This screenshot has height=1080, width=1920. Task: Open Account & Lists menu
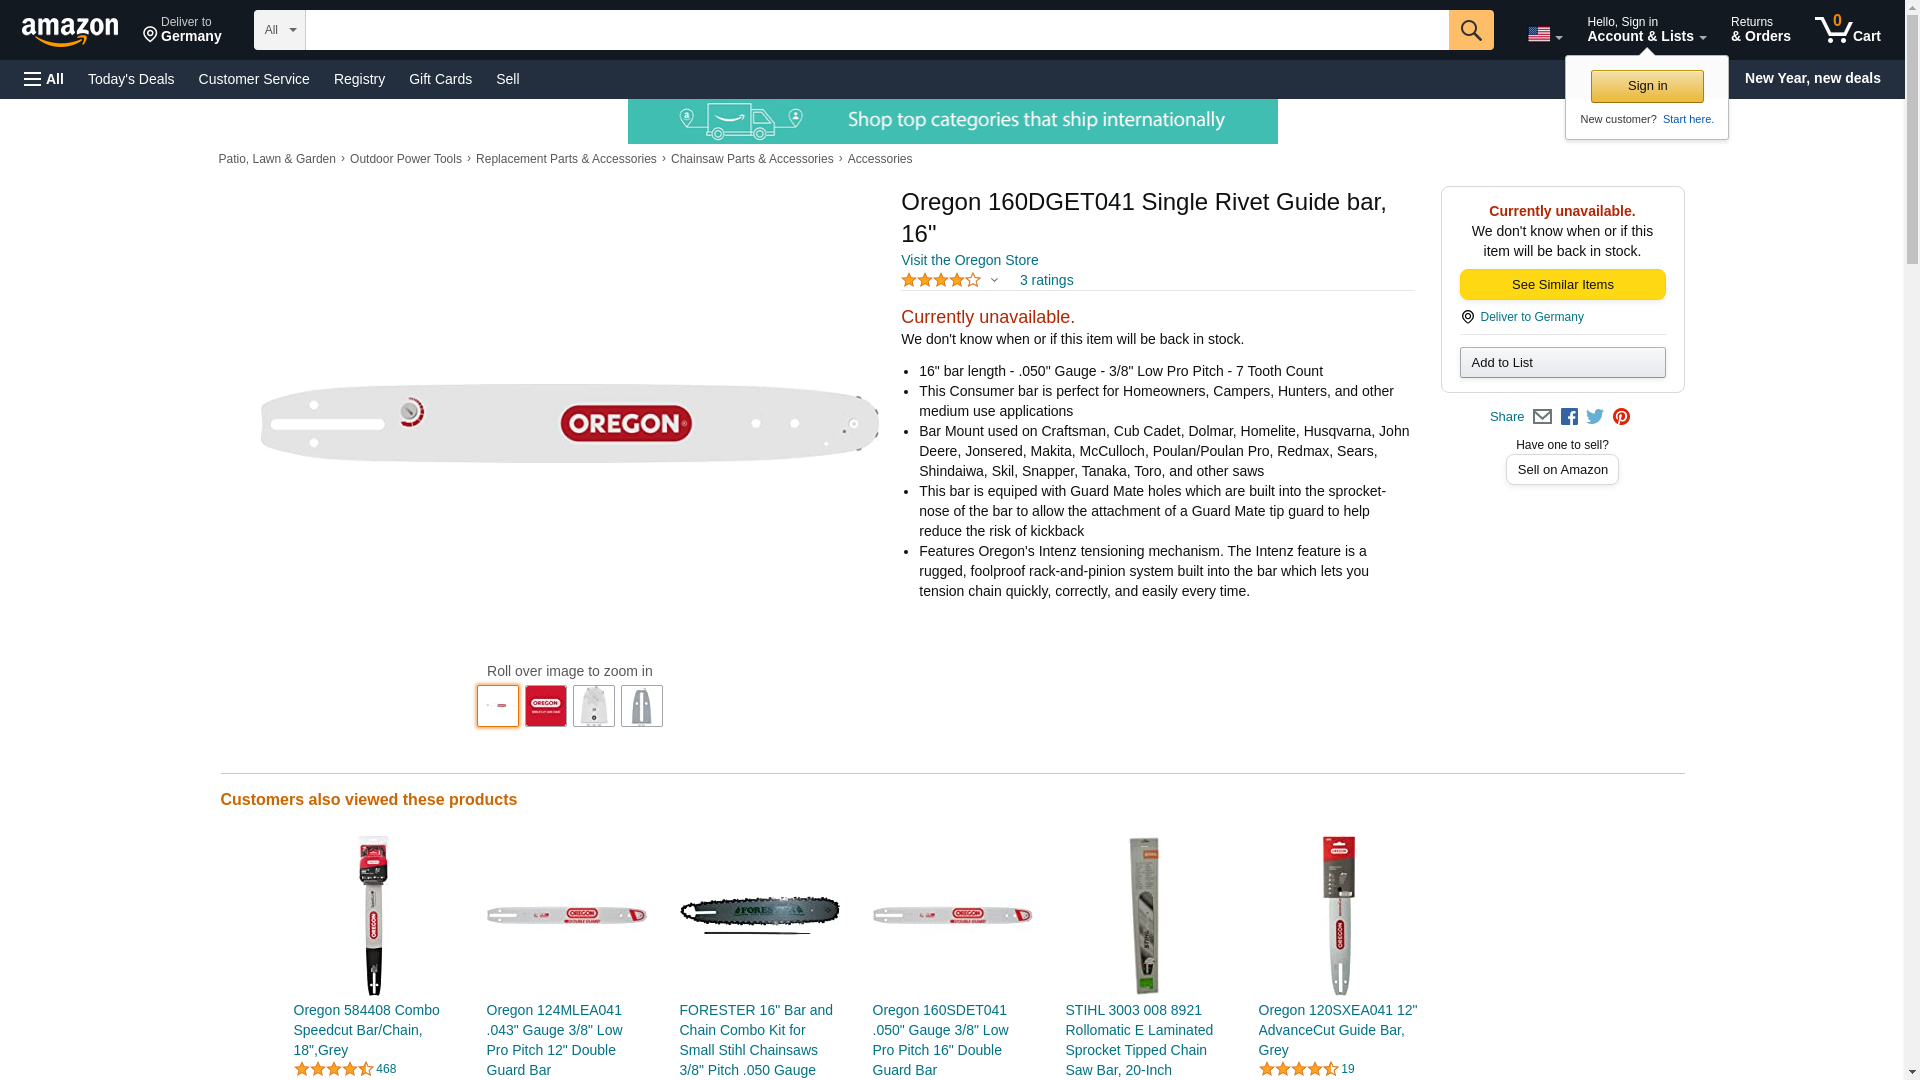point(1646,30)
